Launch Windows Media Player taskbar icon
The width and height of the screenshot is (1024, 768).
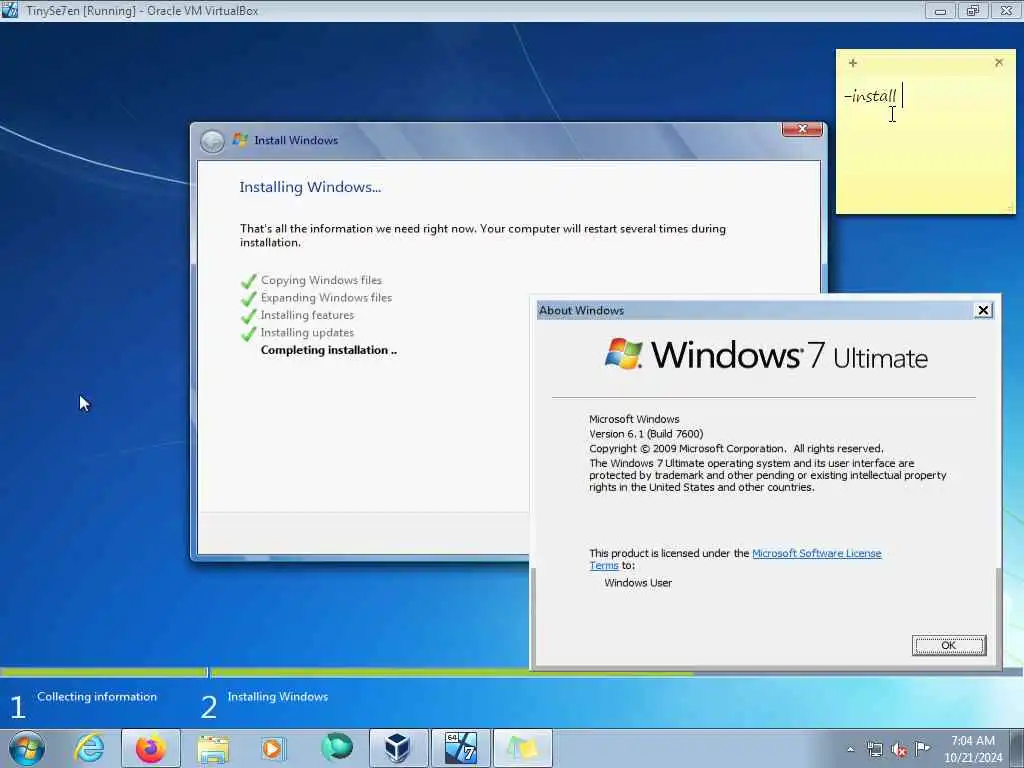273,748
